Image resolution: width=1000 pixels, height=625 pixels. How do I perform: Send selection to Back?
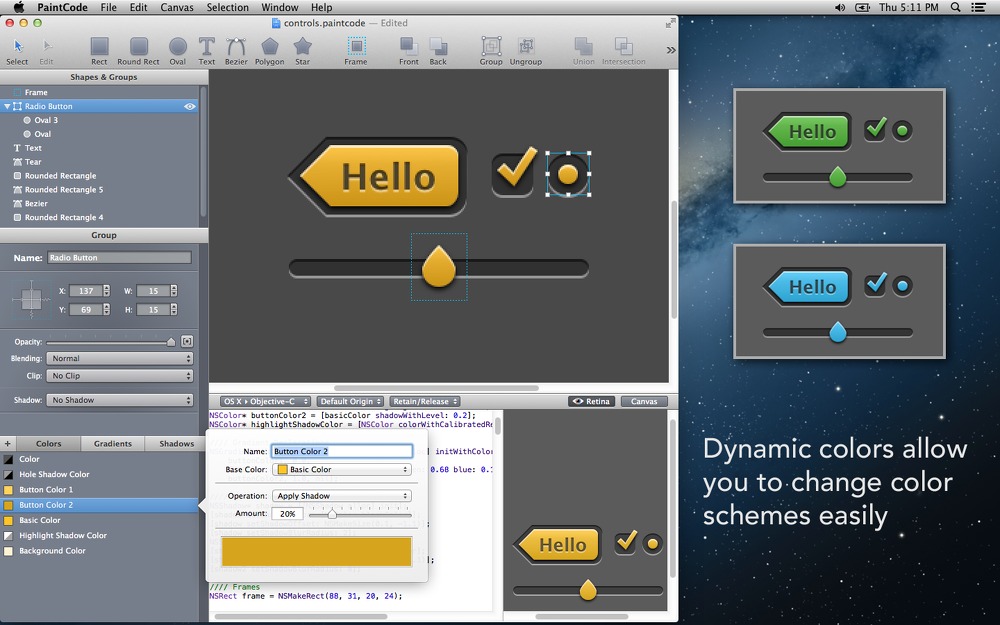click(x=438, y=51)
